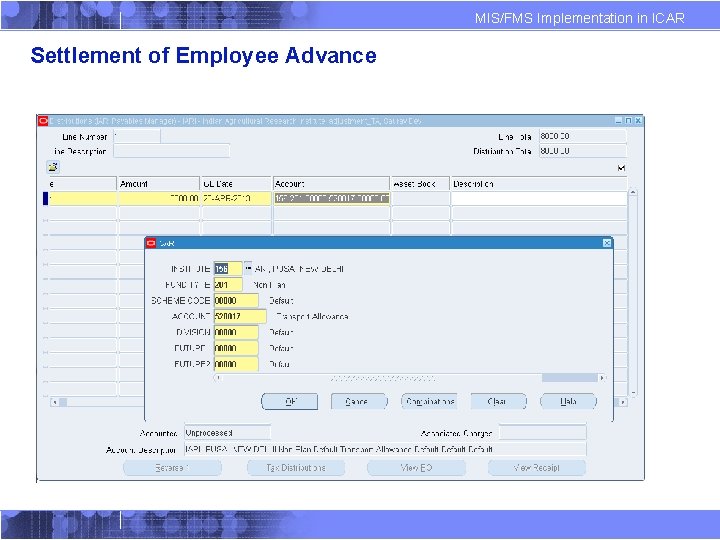The height and width of the screenshot is (540, 720).
Task: Click the SAR dialog horizontal scrollbar thumb
Action: pos(569,378)
